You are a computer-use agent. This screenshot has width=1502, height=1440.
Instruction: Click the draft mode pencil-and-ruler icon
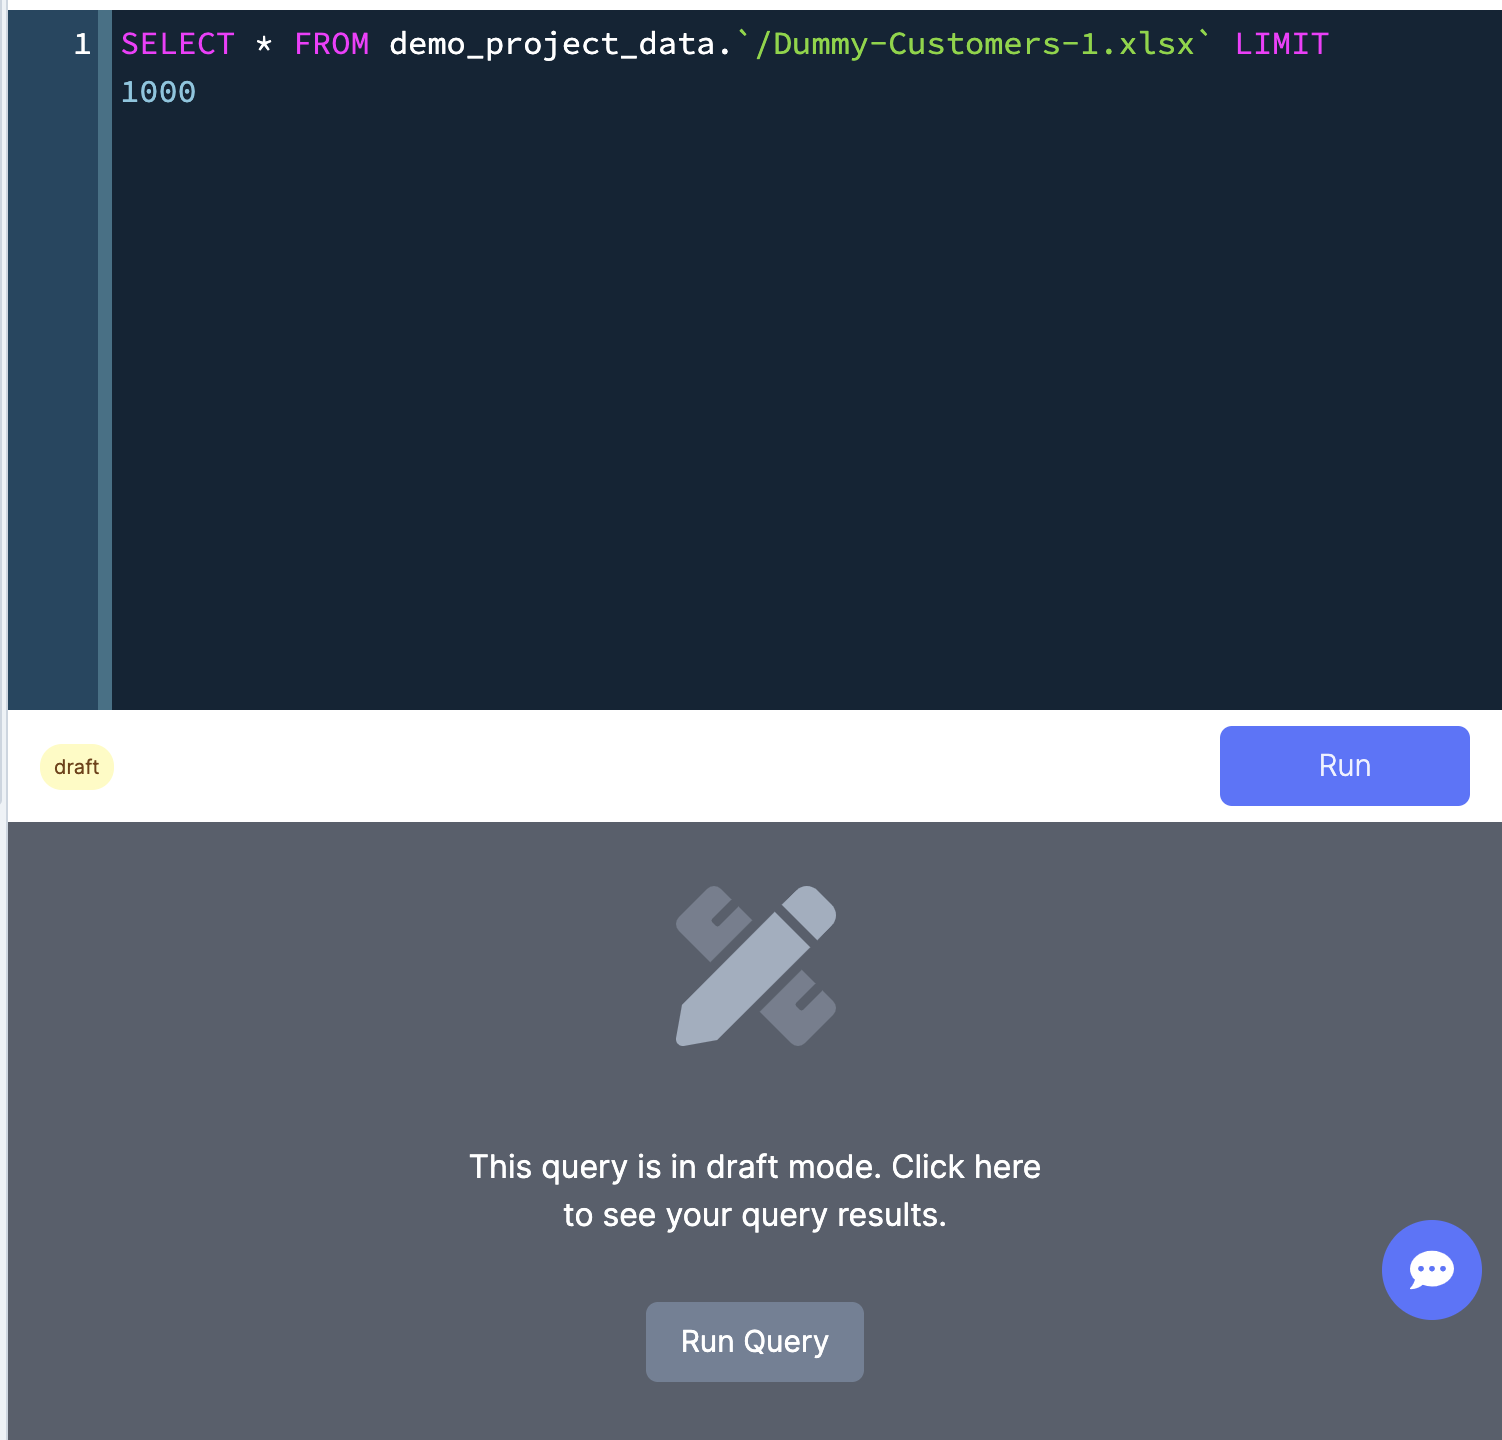[x=756, y=966]
